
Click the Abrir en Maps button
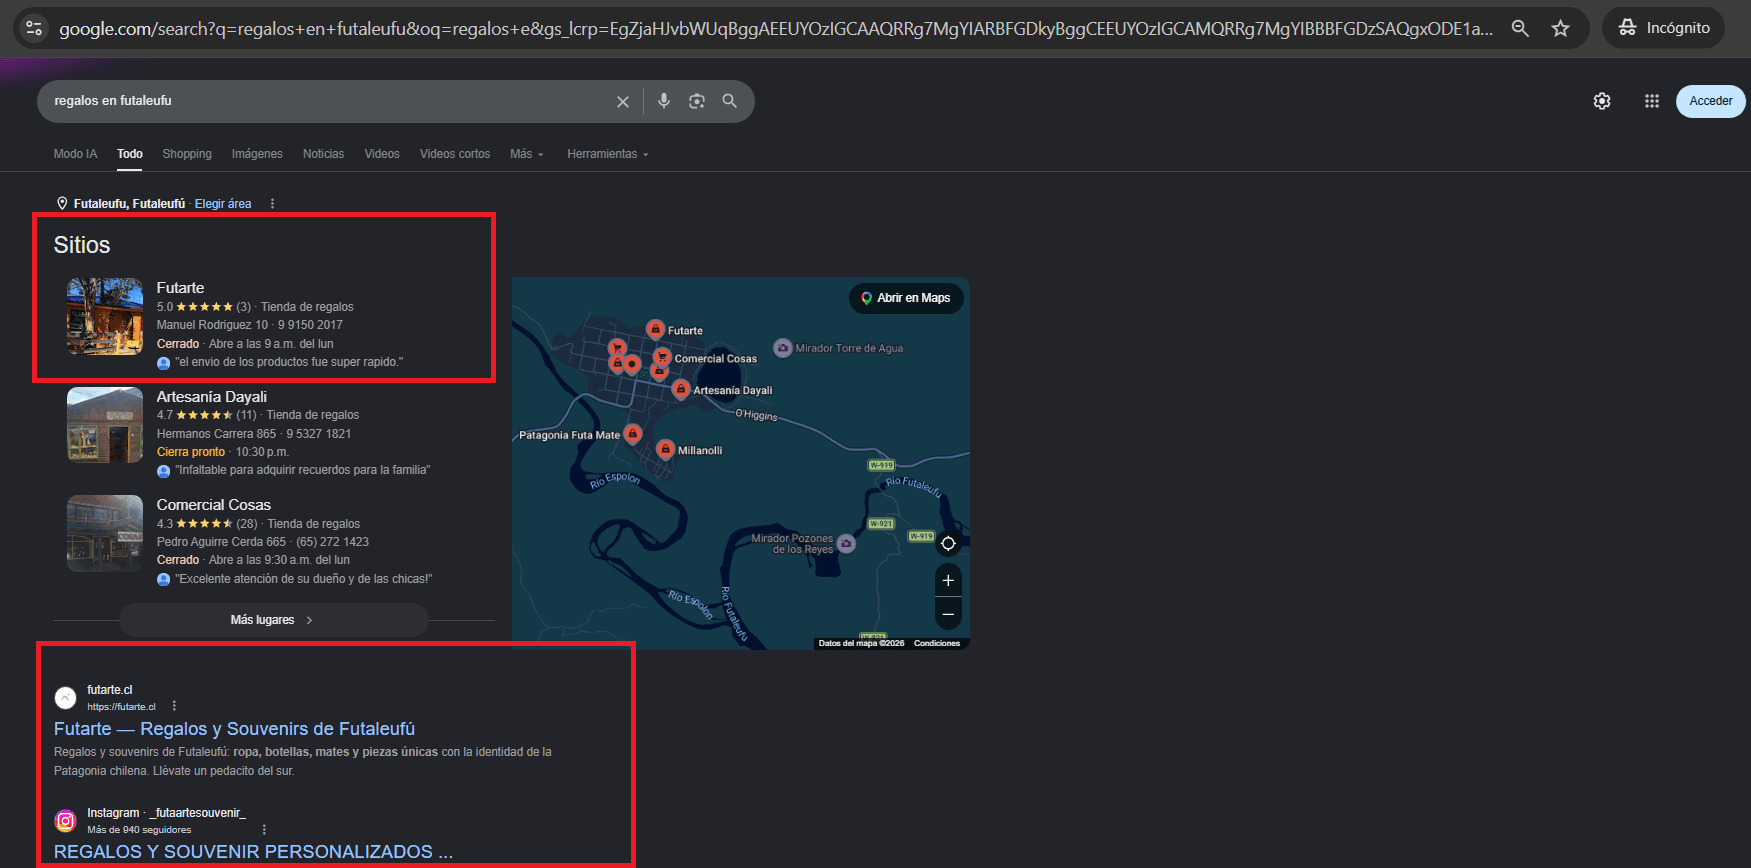tap(906, 298)
